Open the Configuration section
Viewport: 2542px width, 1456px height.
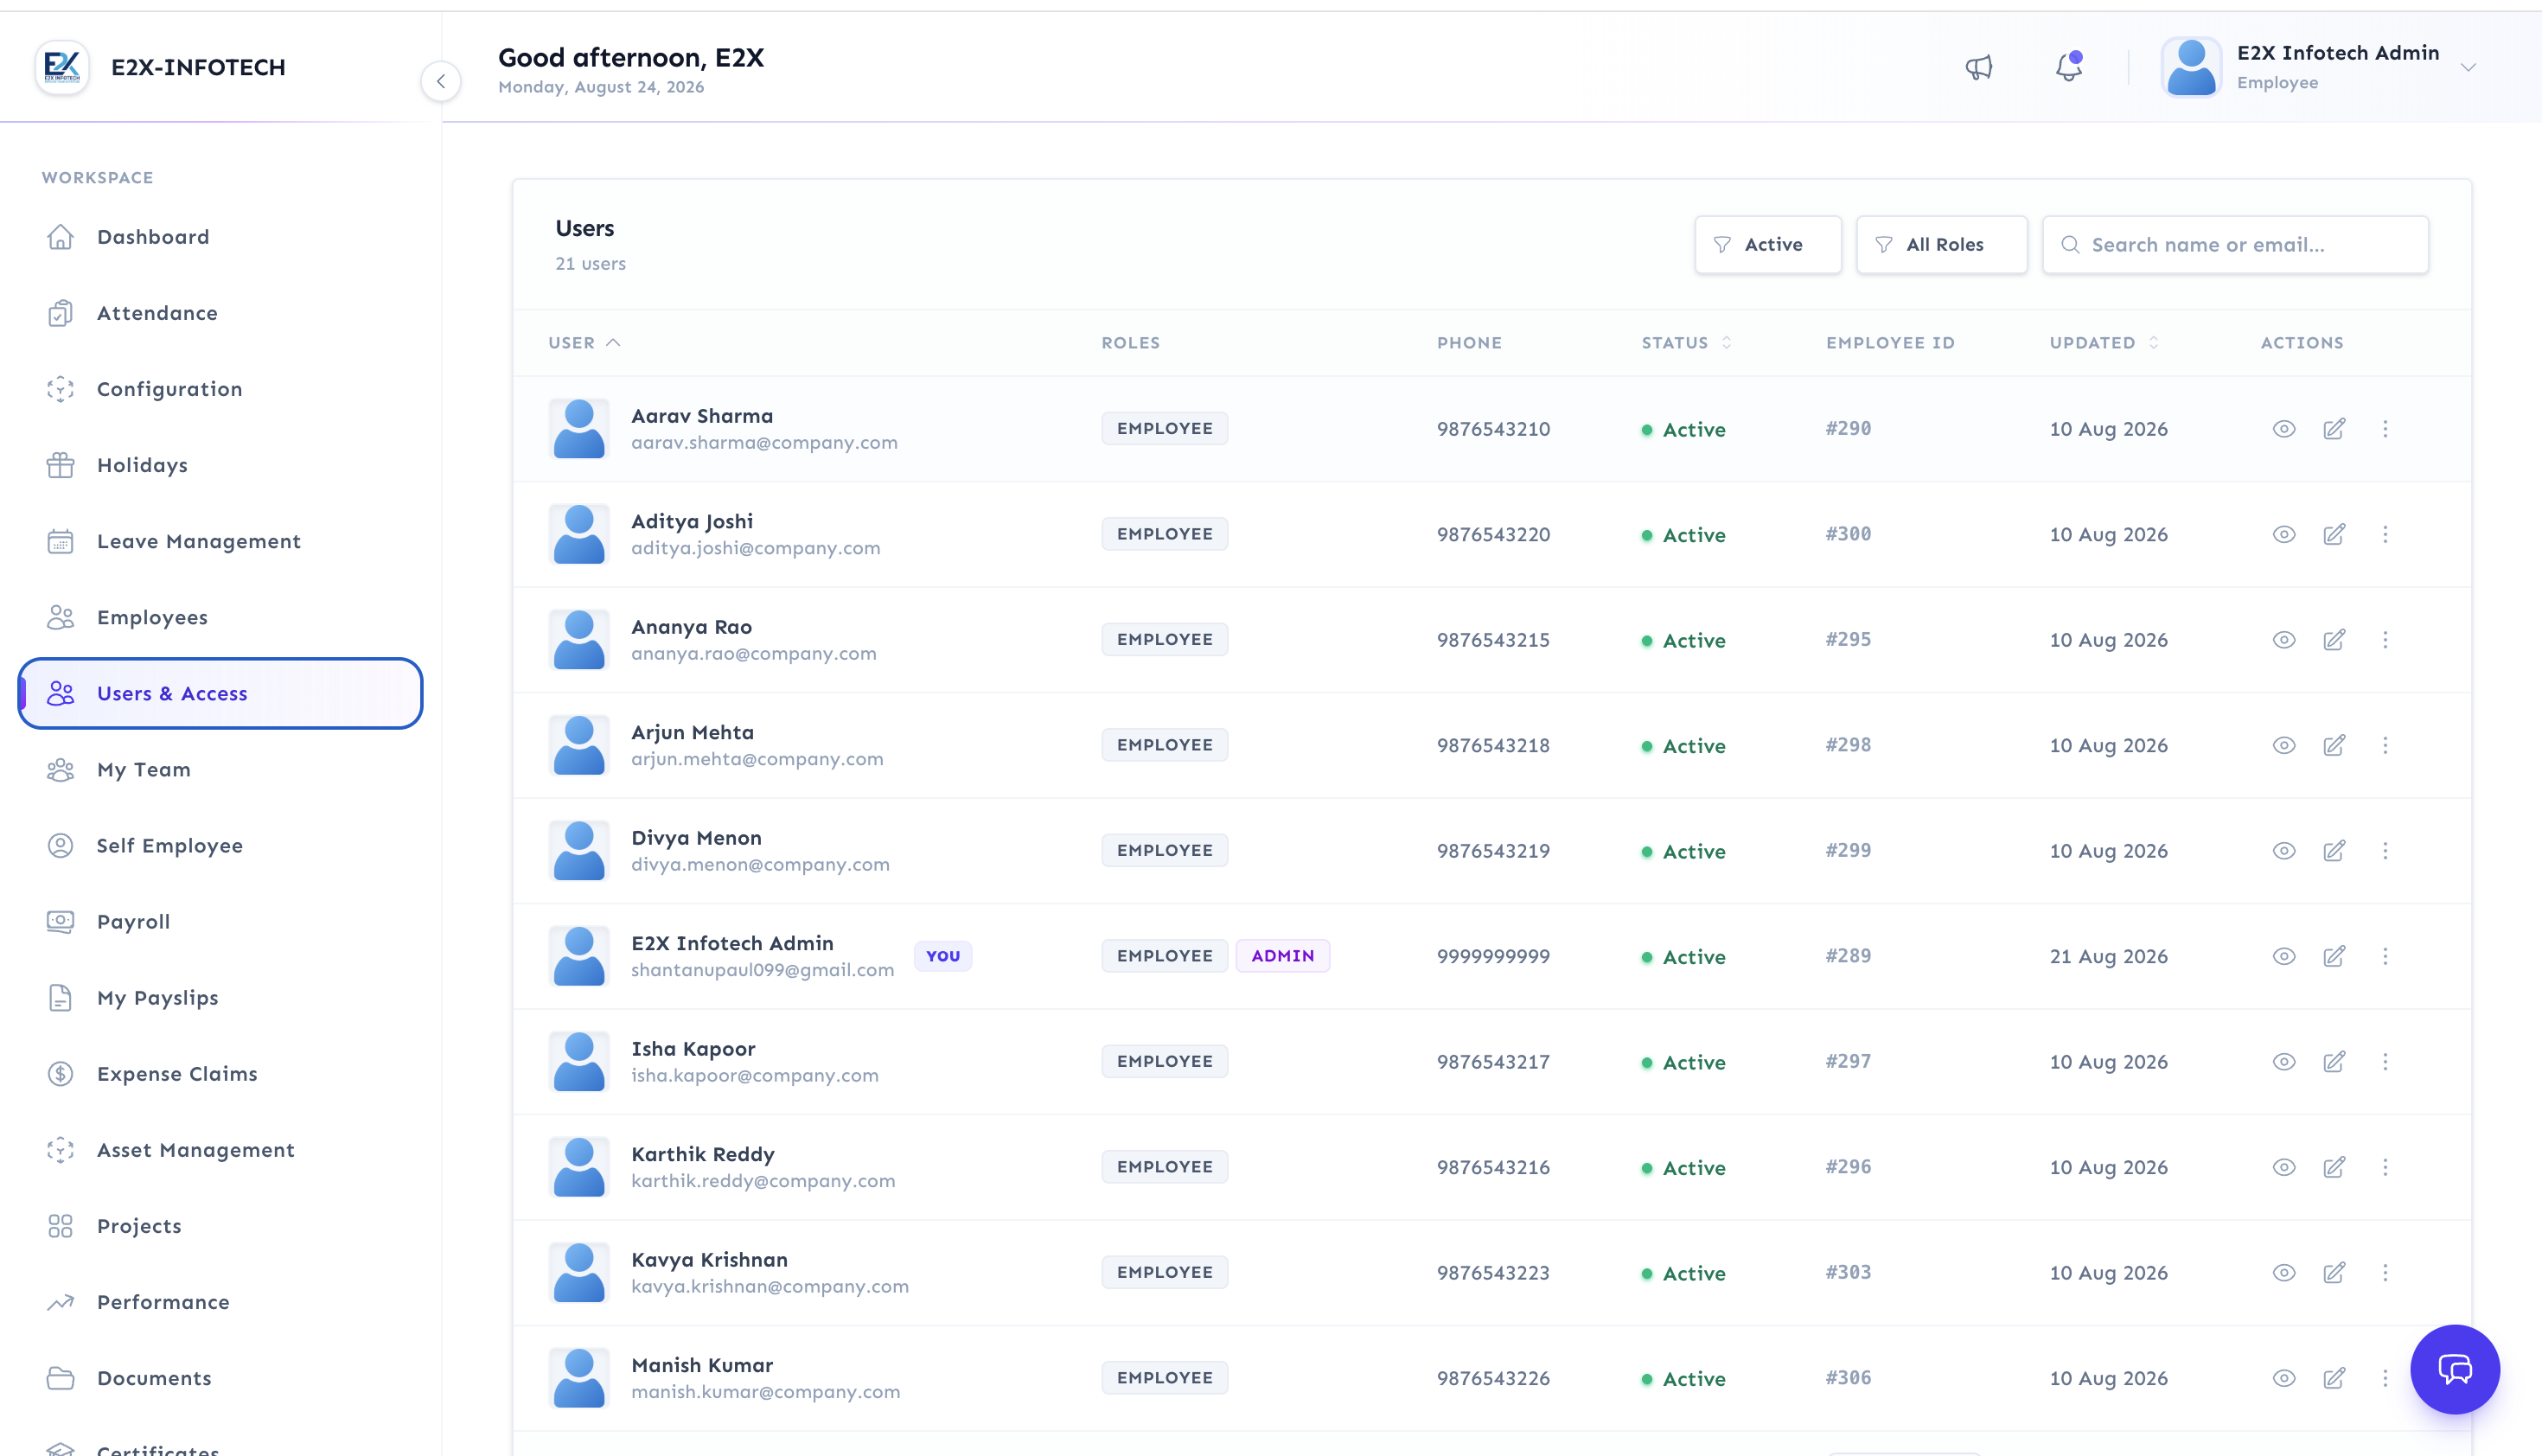(220, 389)
